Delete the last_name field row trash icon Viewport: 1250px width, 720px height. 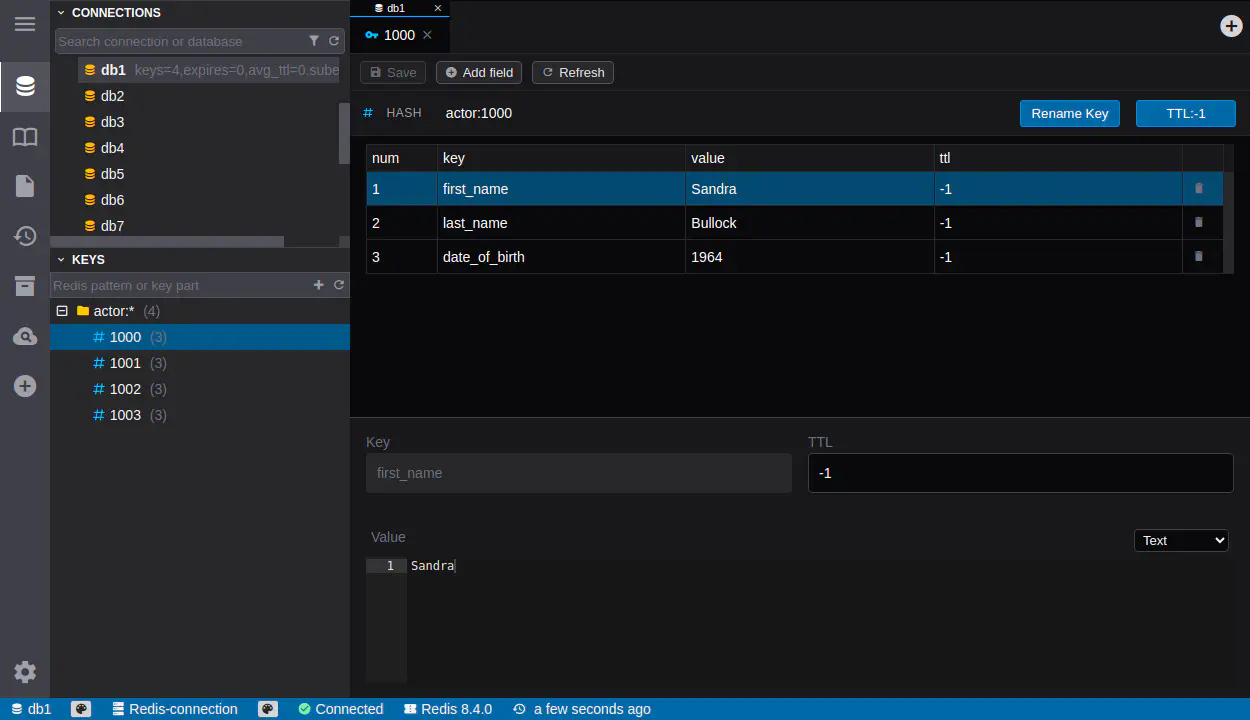pos(1199,222)
